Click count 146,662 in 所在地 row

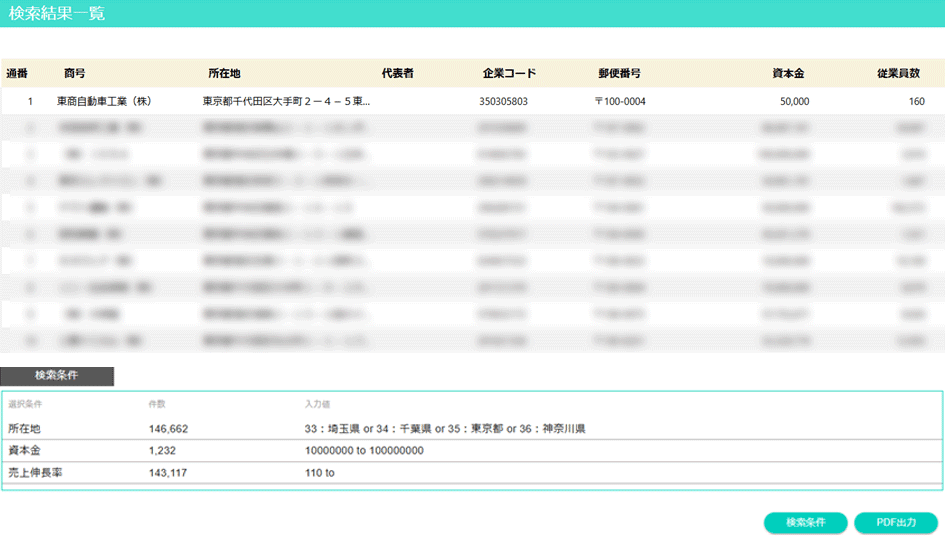coord(168,429)
